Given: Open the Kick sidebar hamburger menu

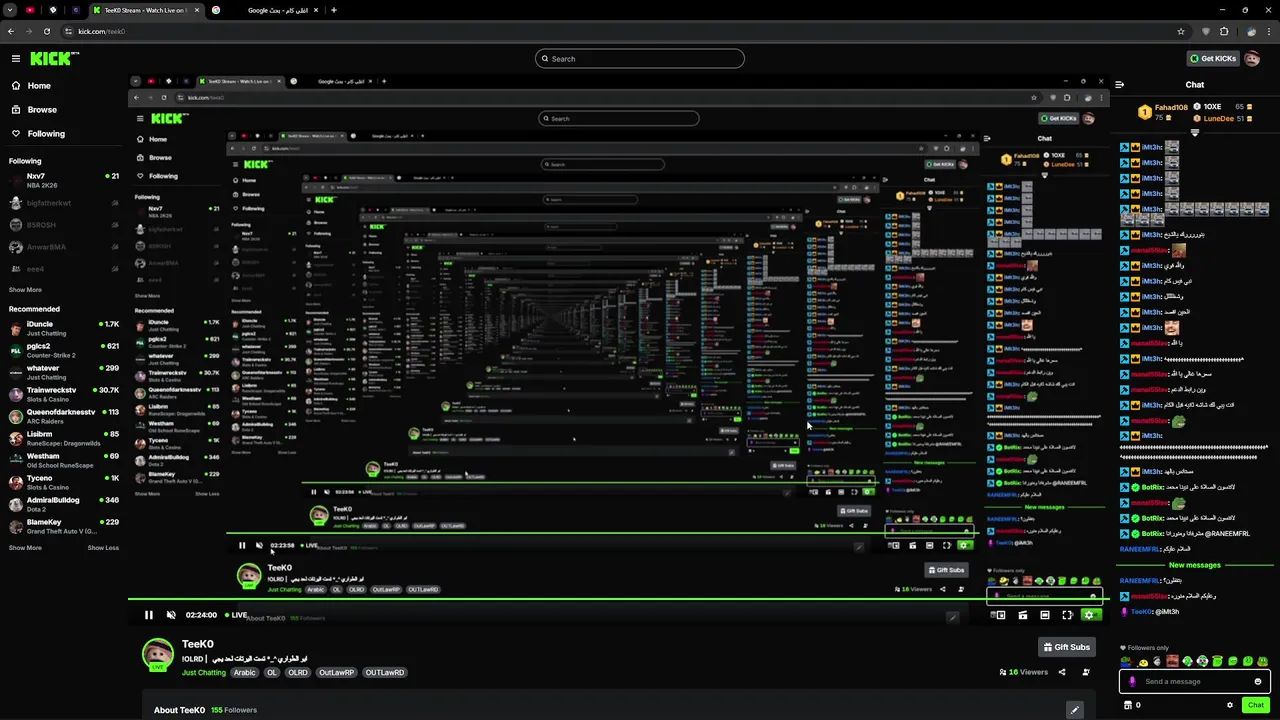Looking at the screenshot, I should (16, 59).
